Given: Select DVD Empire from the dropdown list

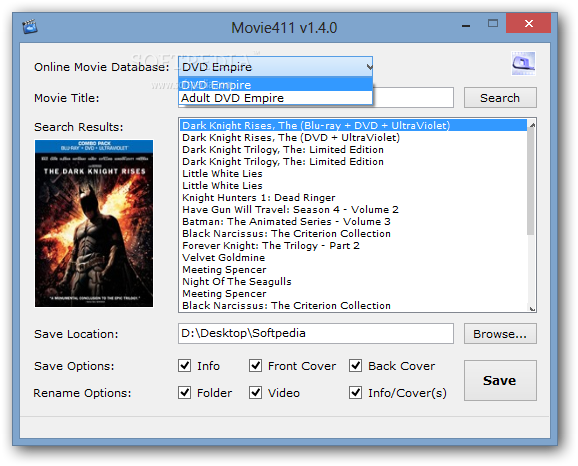Looking at the screenshot, I should tap(275, 85).
